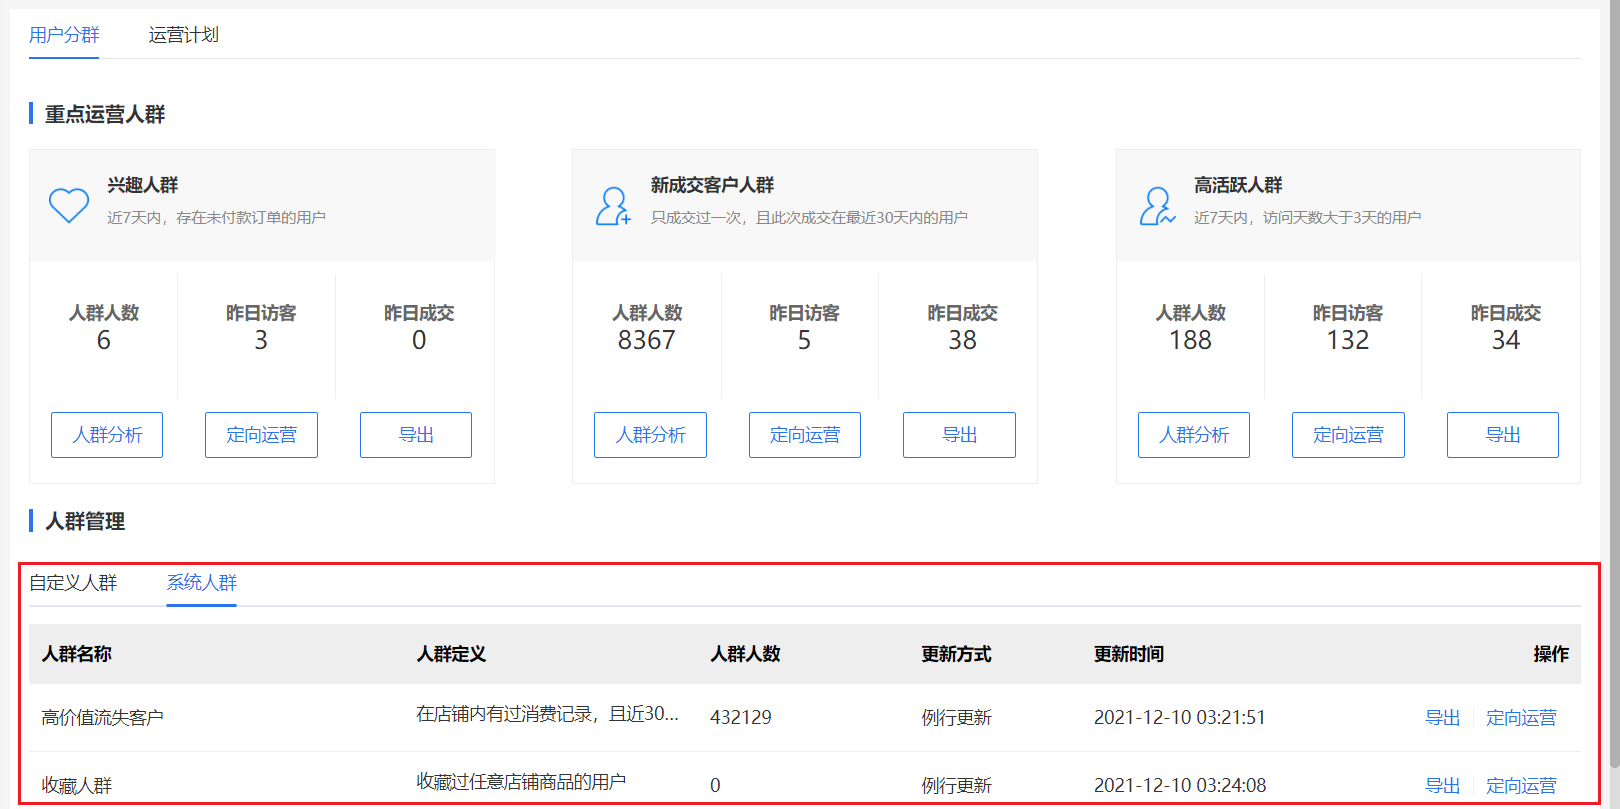Click the 人群定义 column header
The image size is (1620, 809).
pyautogui.click(x=451, y=654)
